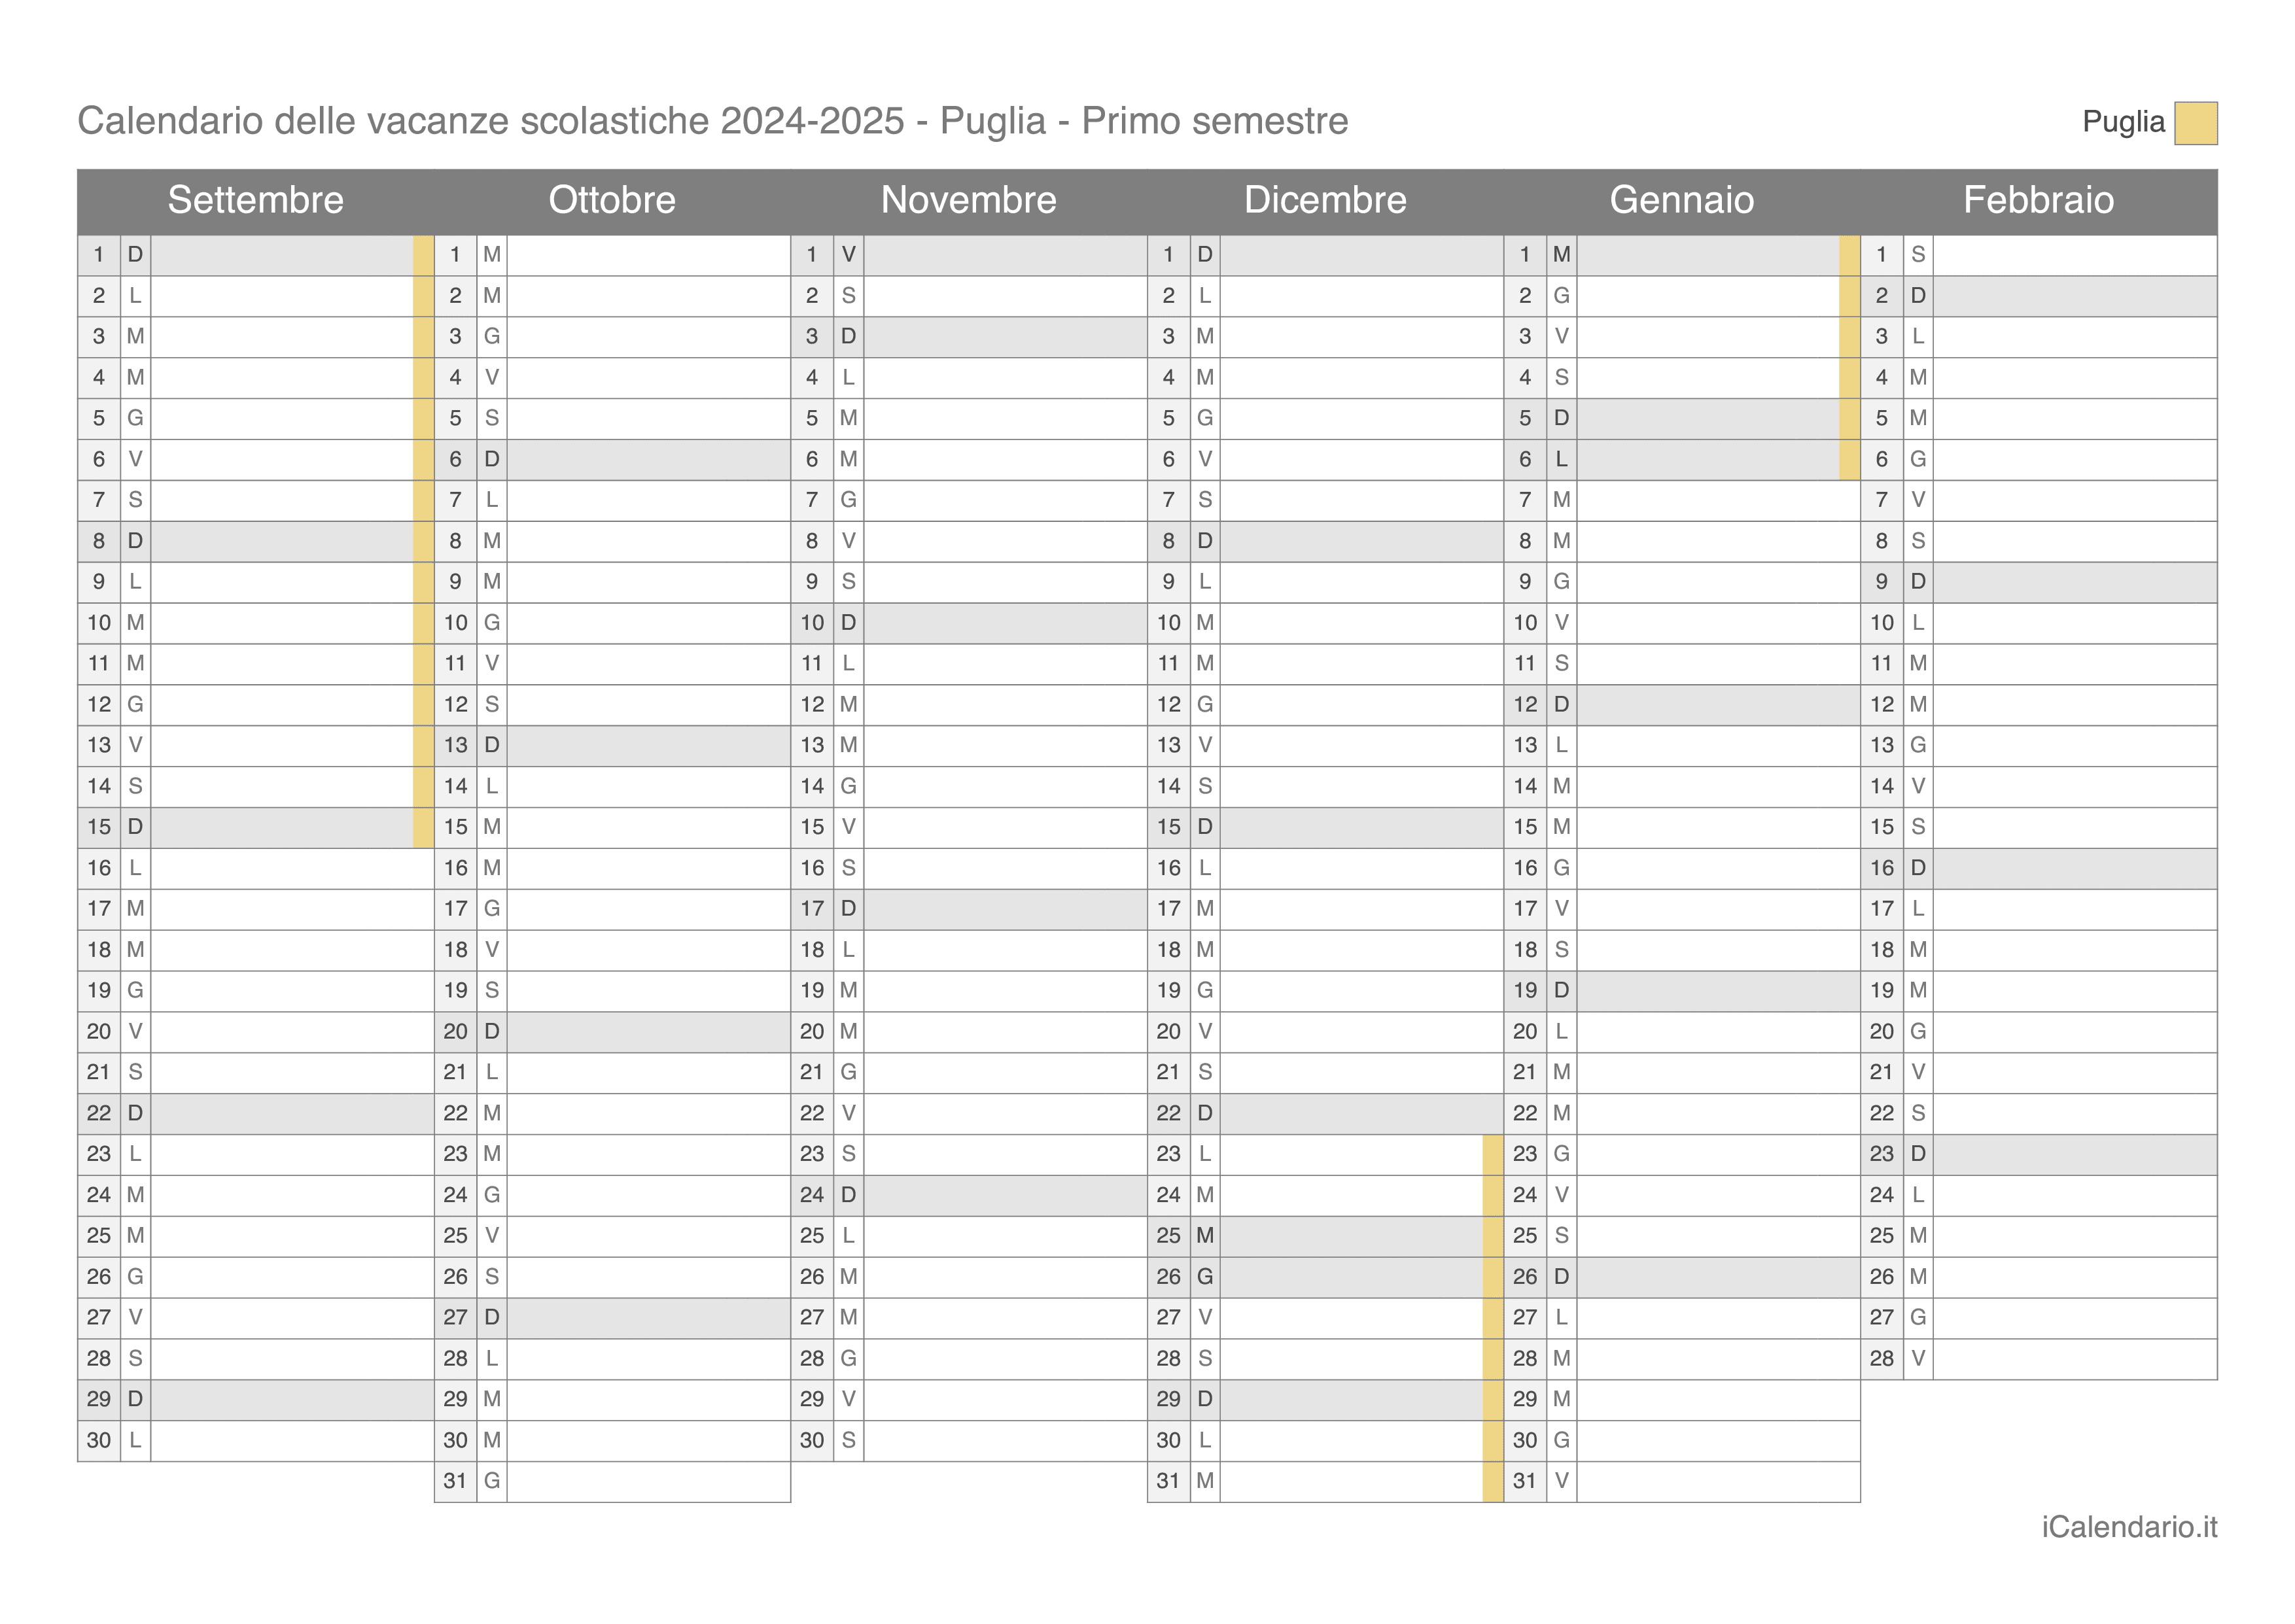Click the Dicembre month header
Screen dimensions: 2295x1624
point(1325,200)
